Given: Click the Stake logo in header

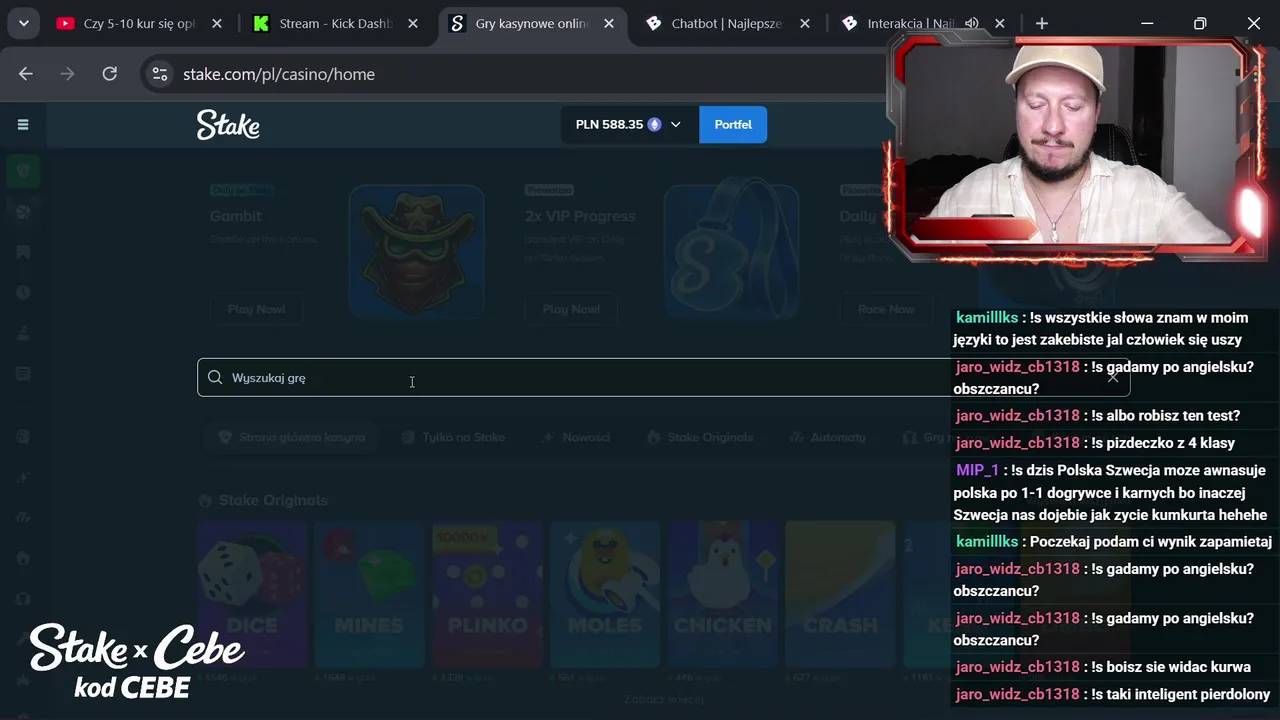Looking at the screenshot, I should (x=228, y=125).
